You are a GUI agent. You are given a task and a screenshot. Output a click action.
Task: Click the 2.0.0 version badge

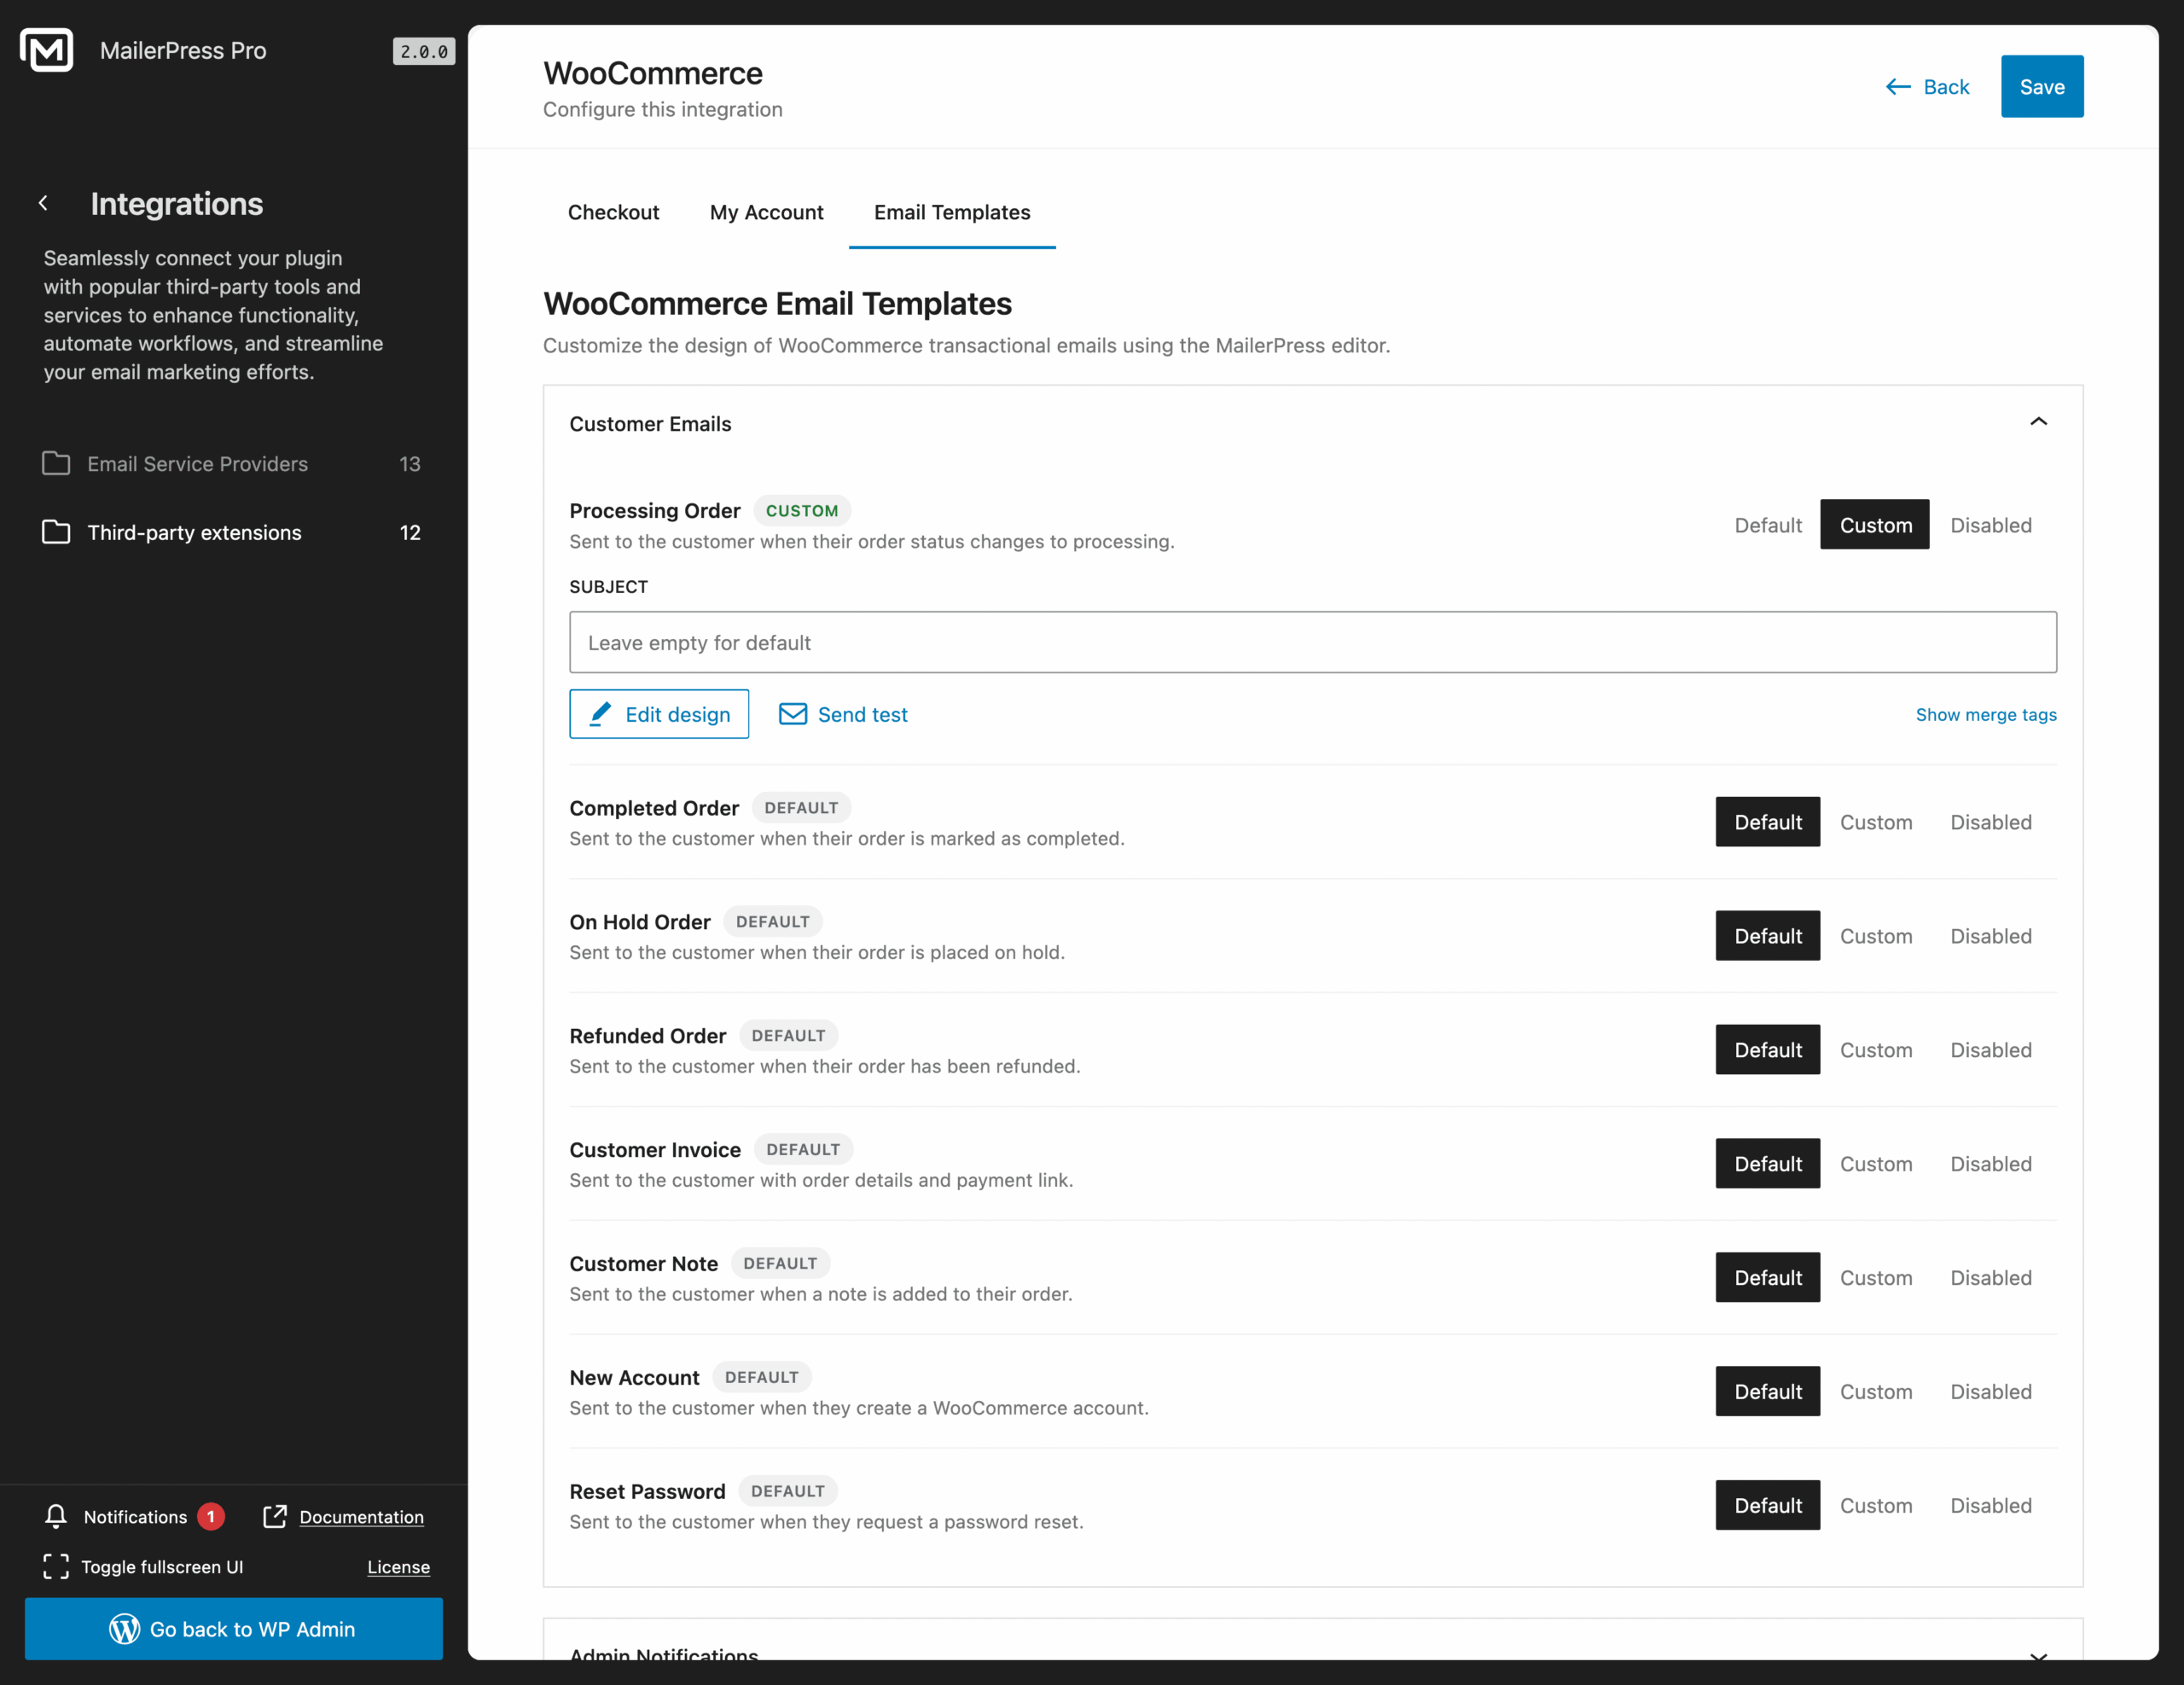424,51
